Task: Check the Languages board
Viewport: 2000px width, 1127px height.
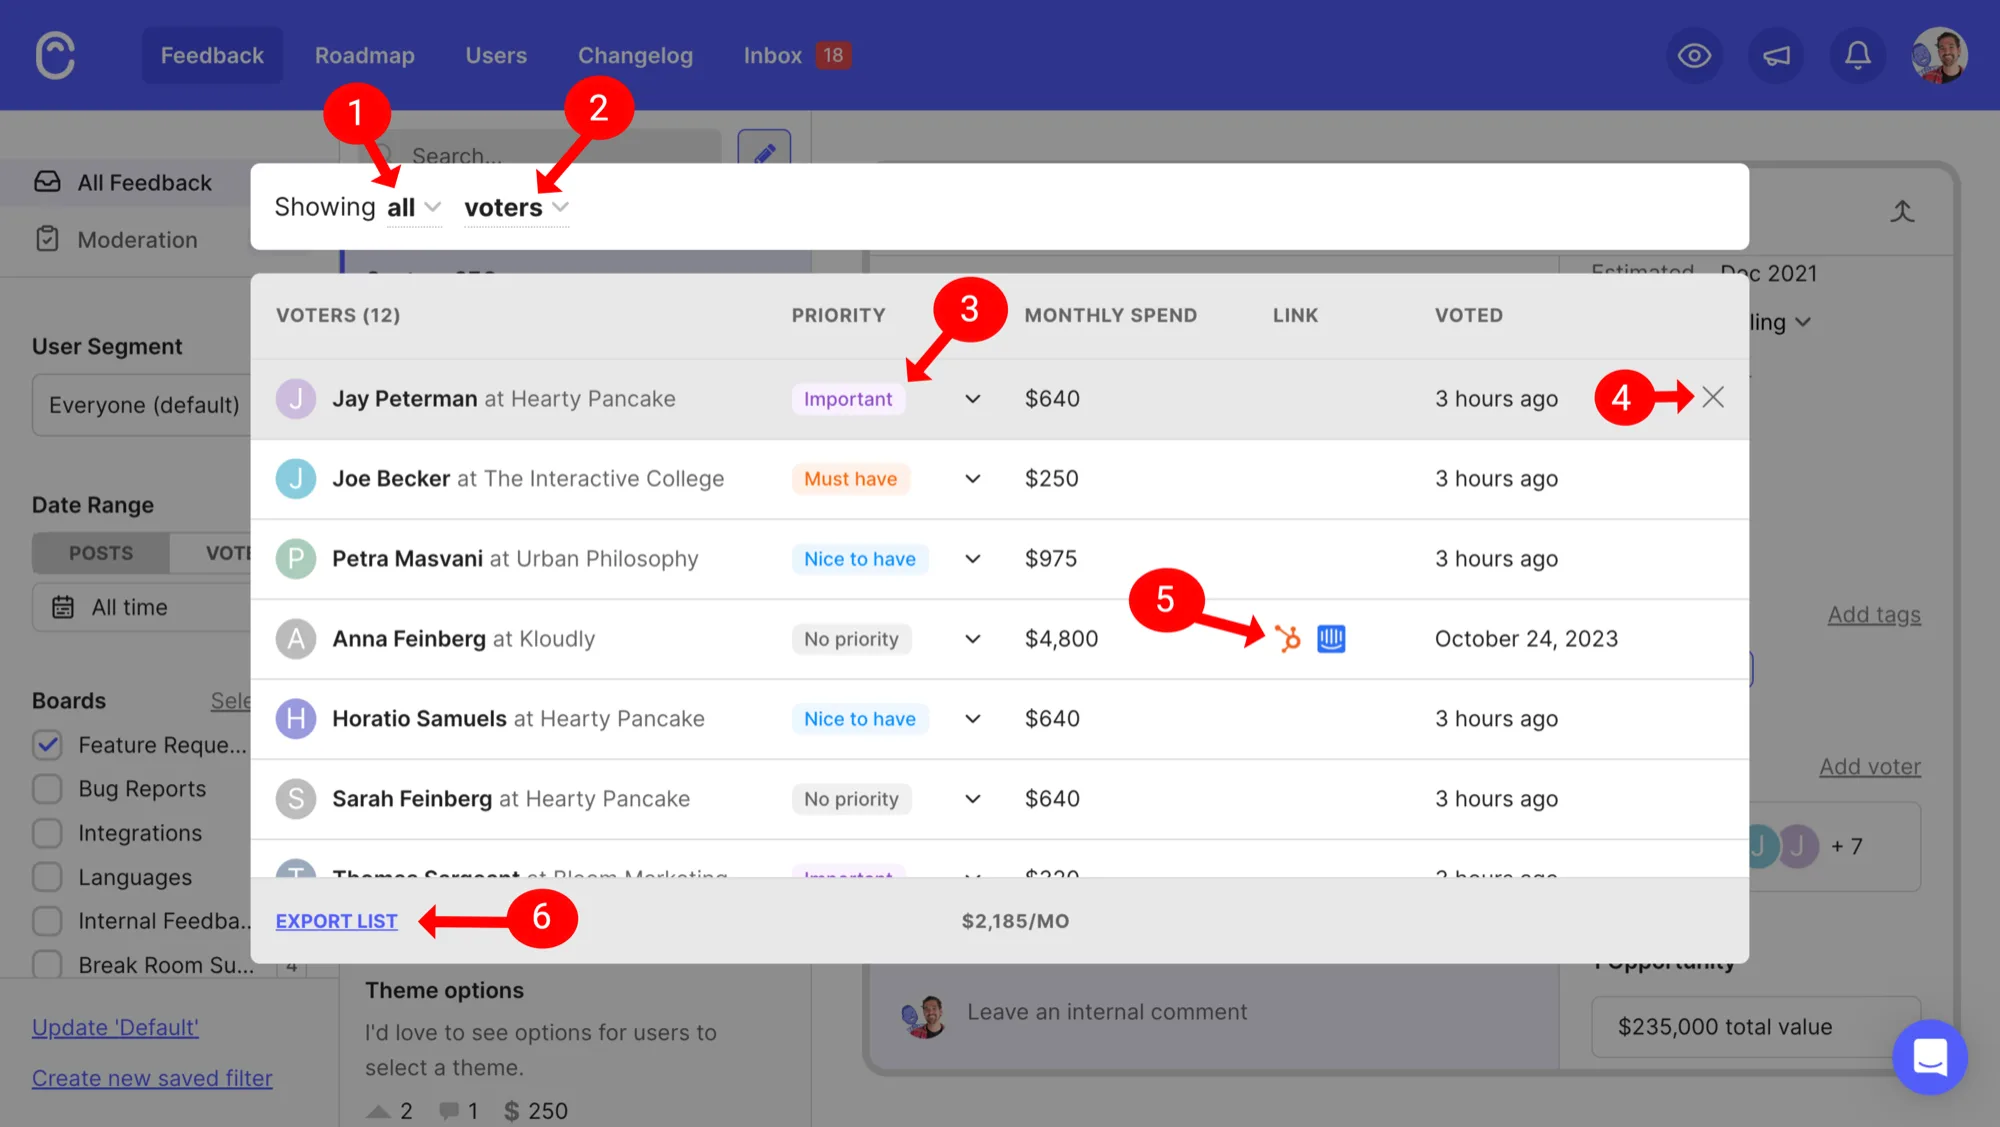Action: point(47,877)
